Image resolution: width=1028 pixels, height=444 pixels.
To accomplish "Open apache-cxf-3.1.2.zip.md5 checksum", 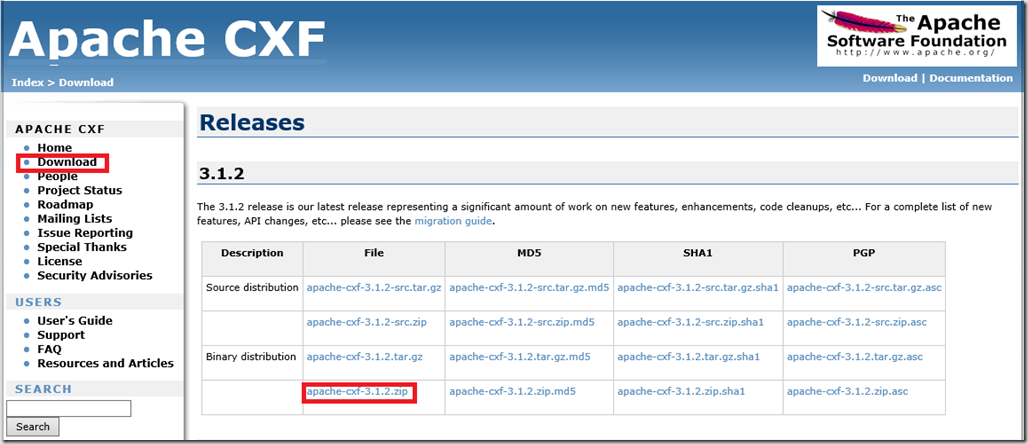I will tap(513, 392).
